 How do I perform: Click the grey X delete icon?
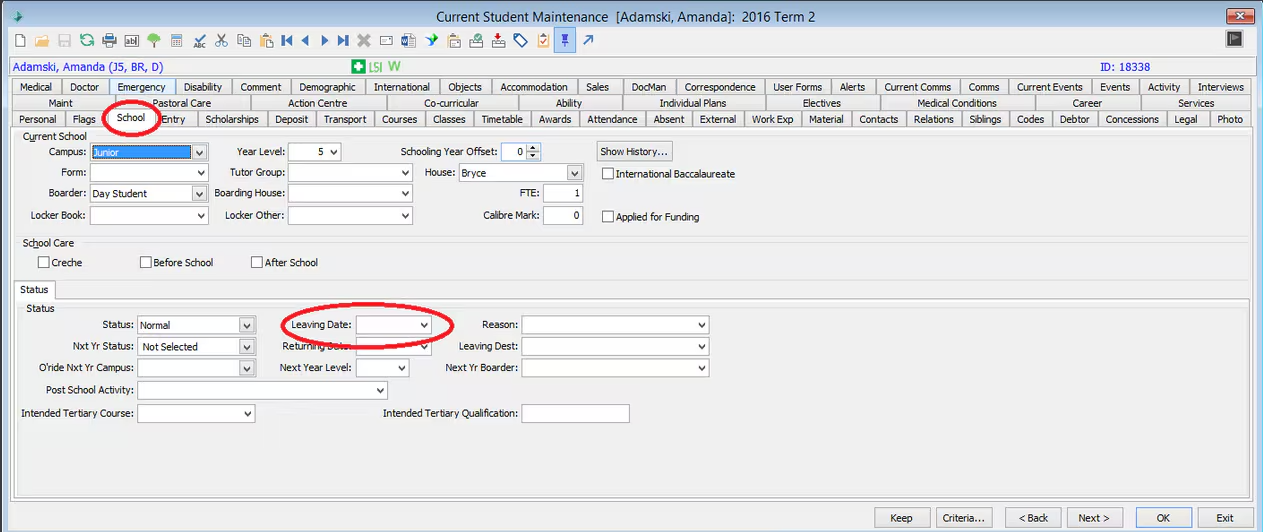click(x=364, y=41)
